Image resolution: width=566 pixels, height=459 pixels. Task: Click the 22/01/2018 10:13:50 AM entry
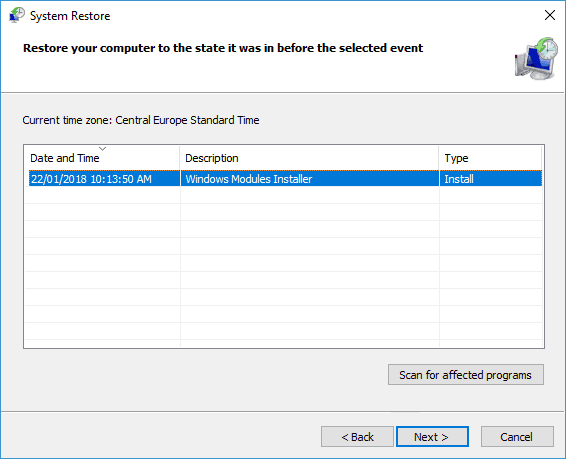pos(91,179)
